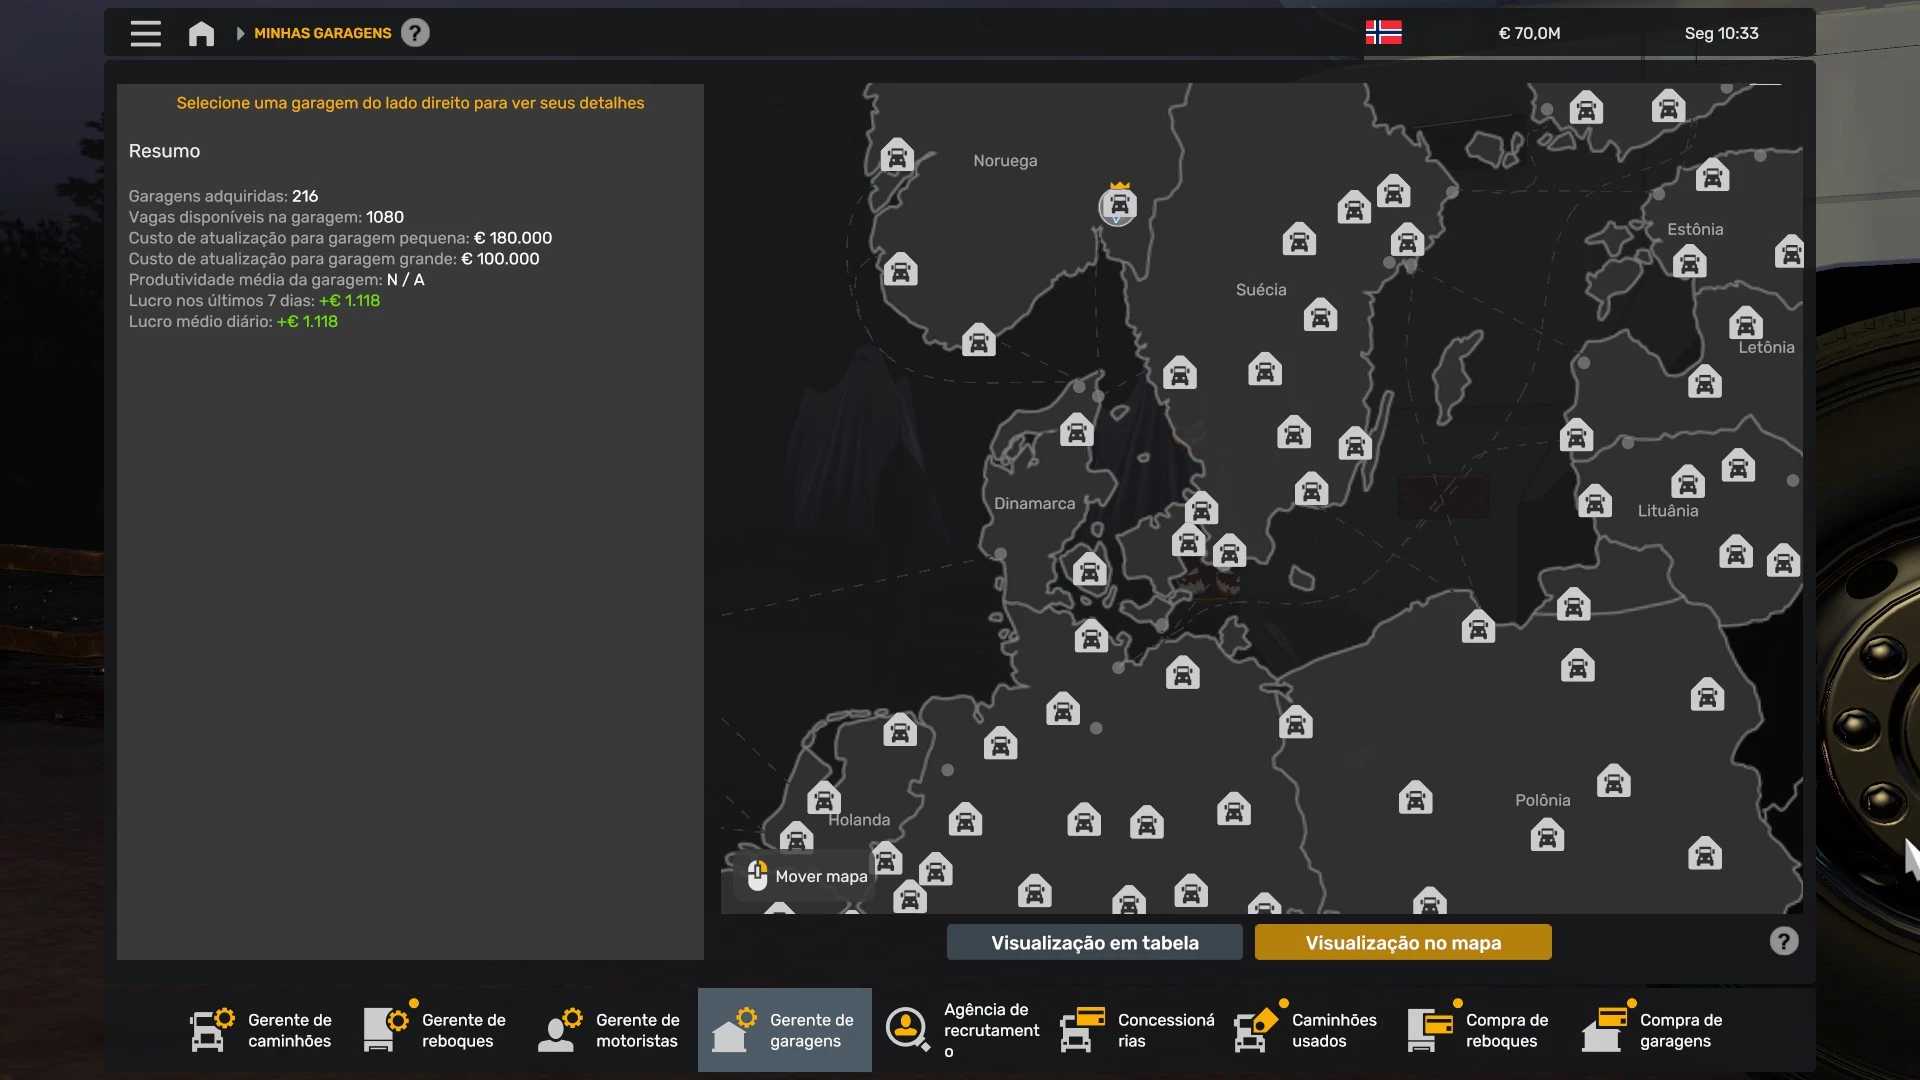This screenshot has height=1080, width=1920.
Task: Select garage marker below Polônia label
Action: pos(1546,835)
